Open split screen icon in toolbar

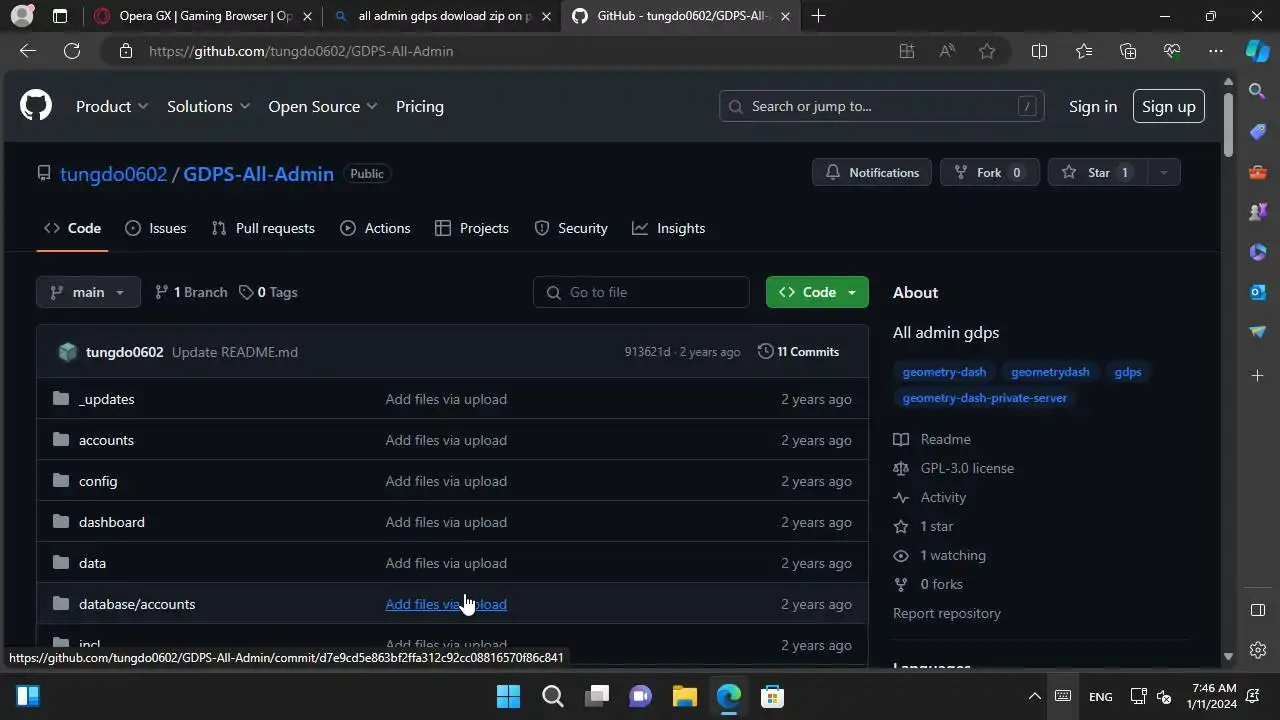[x=1039, y=51]
